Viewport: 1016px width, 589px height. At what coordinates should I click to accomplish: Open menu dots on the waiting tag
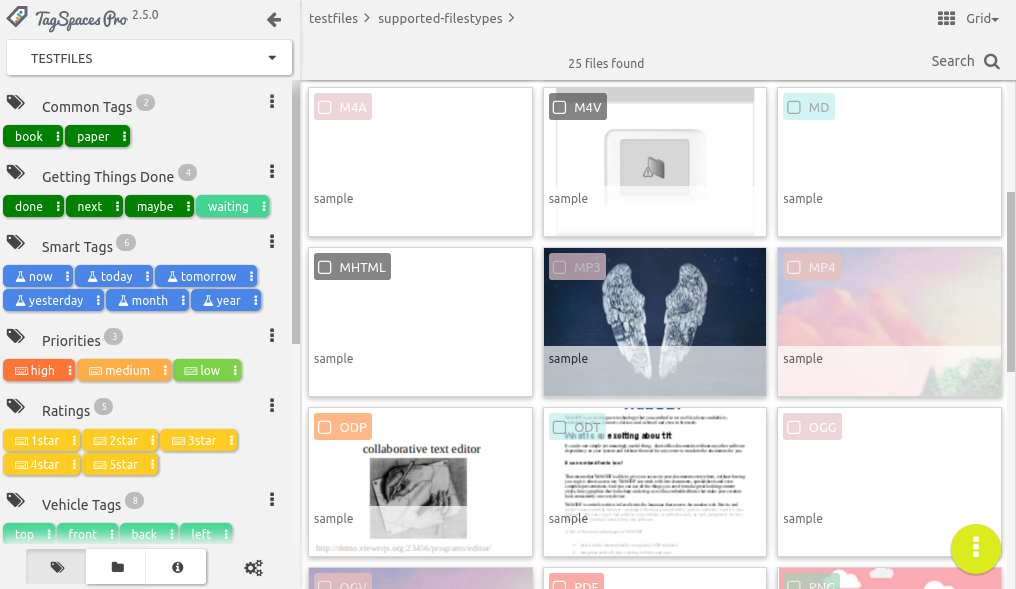click(x=264, y=206)
